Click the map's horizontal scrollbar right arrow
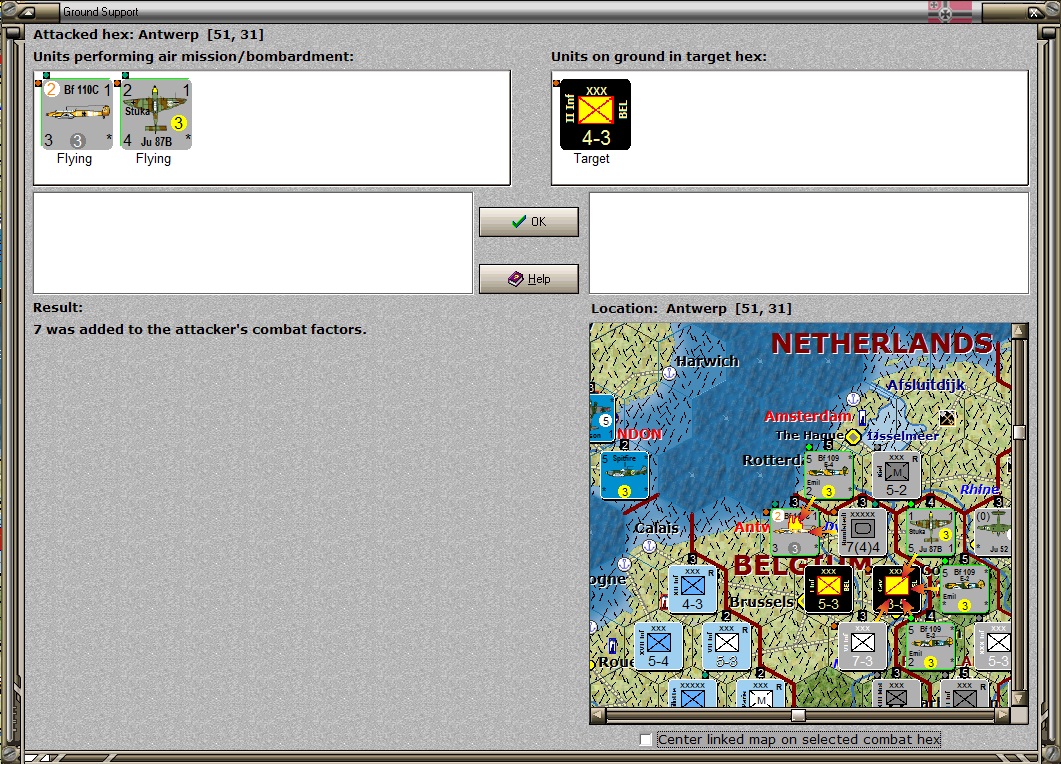 point(1003,715)
